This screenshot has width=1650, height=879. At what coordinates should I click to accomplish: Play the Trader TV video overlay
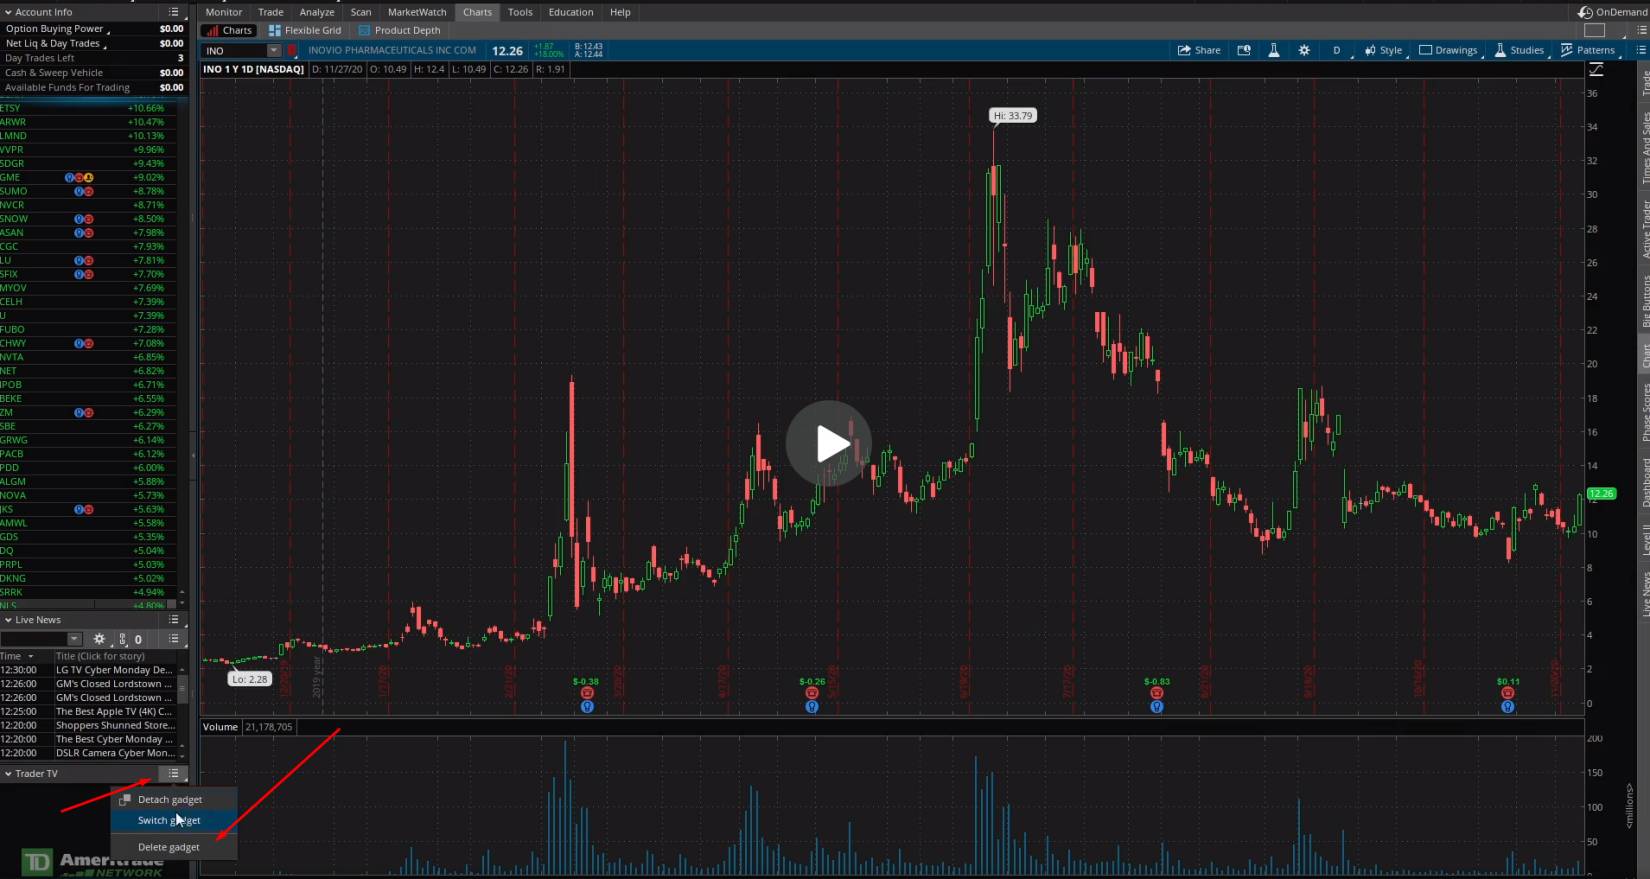(828, 443)
